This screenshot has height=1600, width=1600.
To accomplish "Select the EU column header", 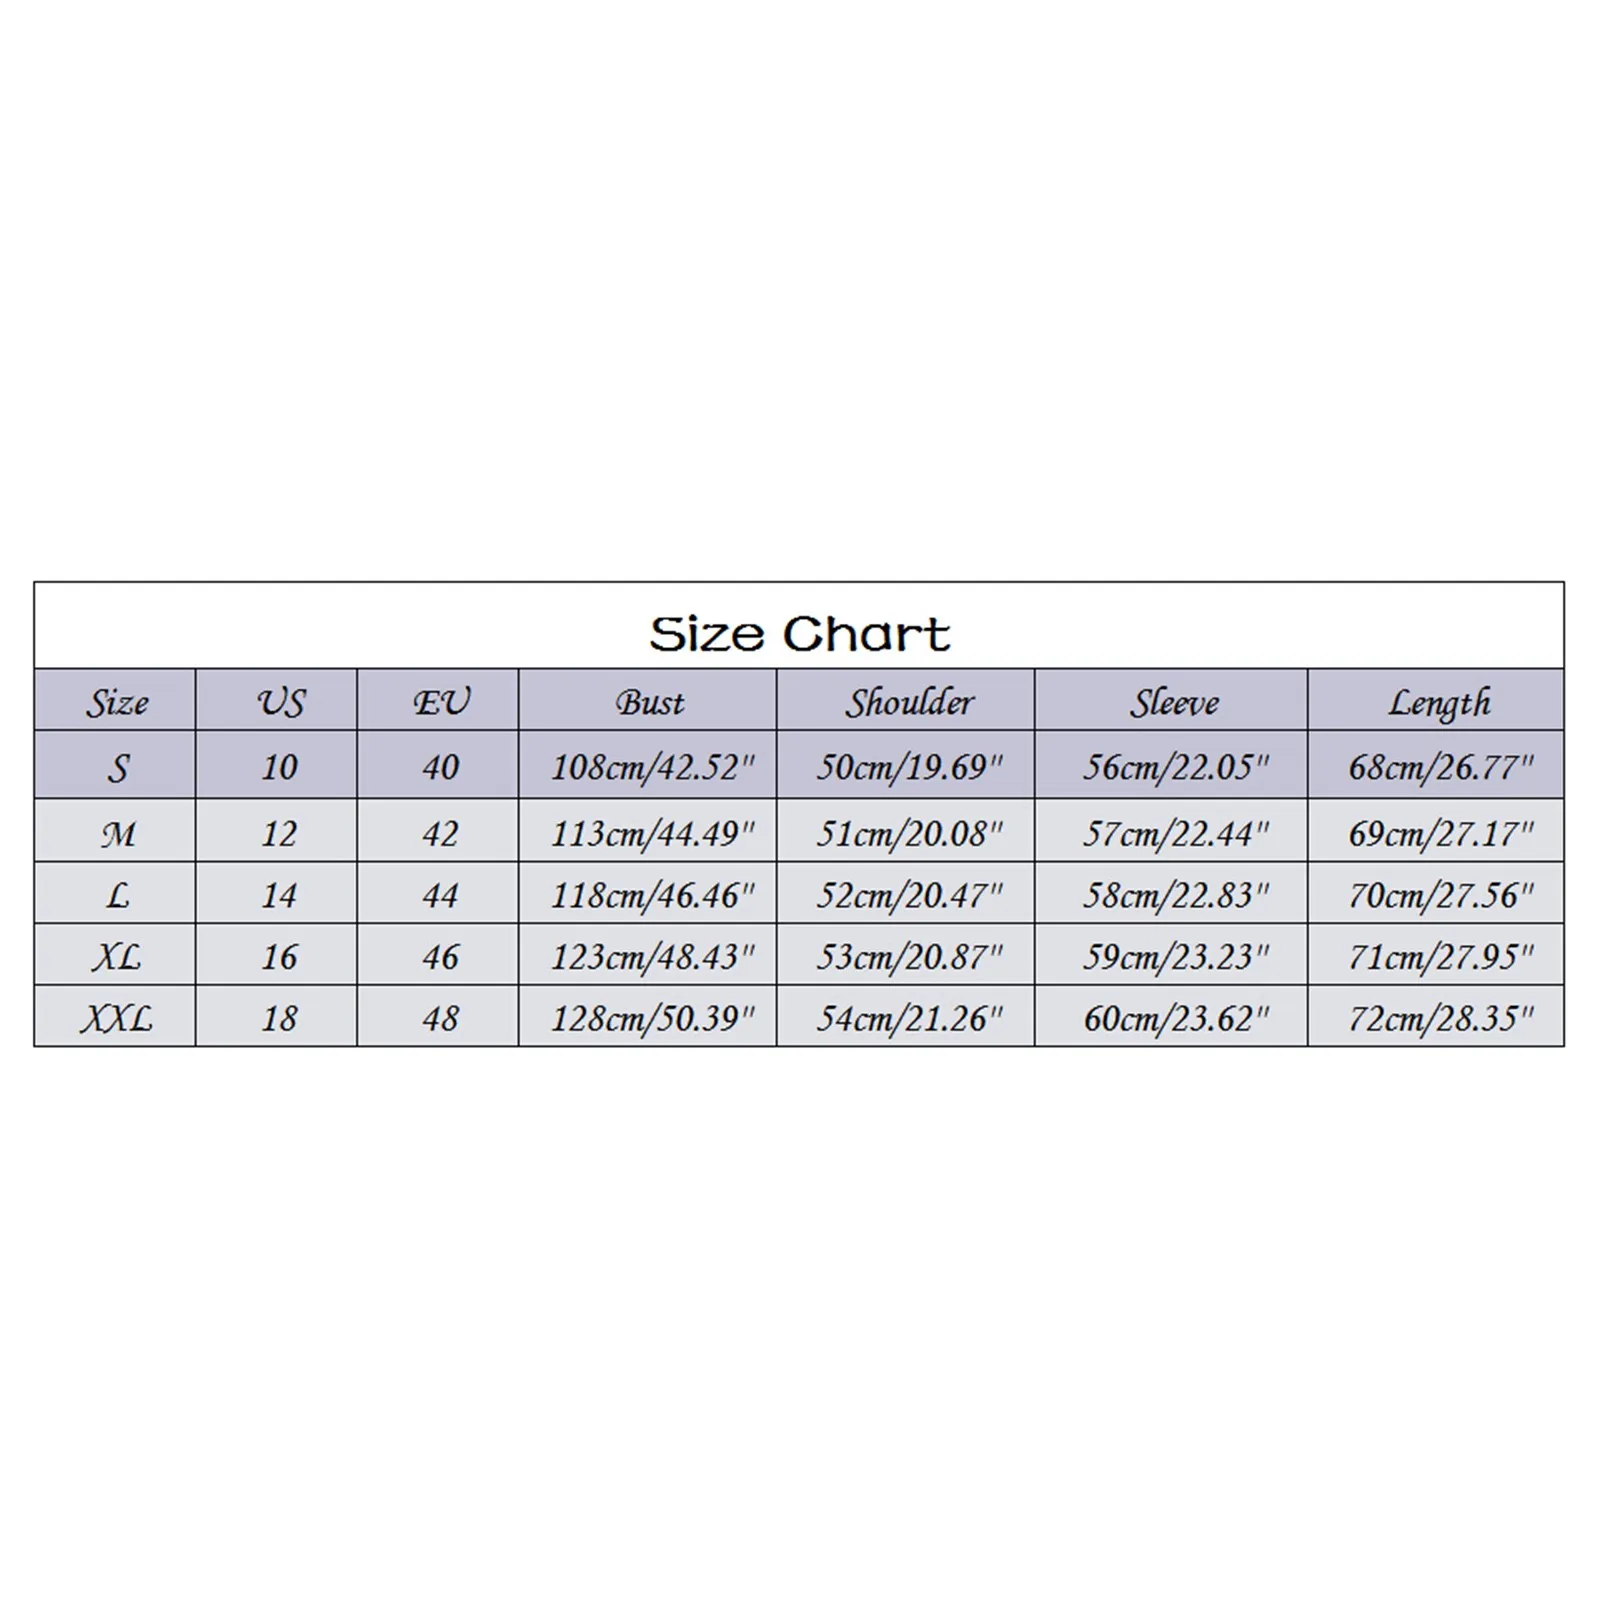I will (x=440, y=702).
